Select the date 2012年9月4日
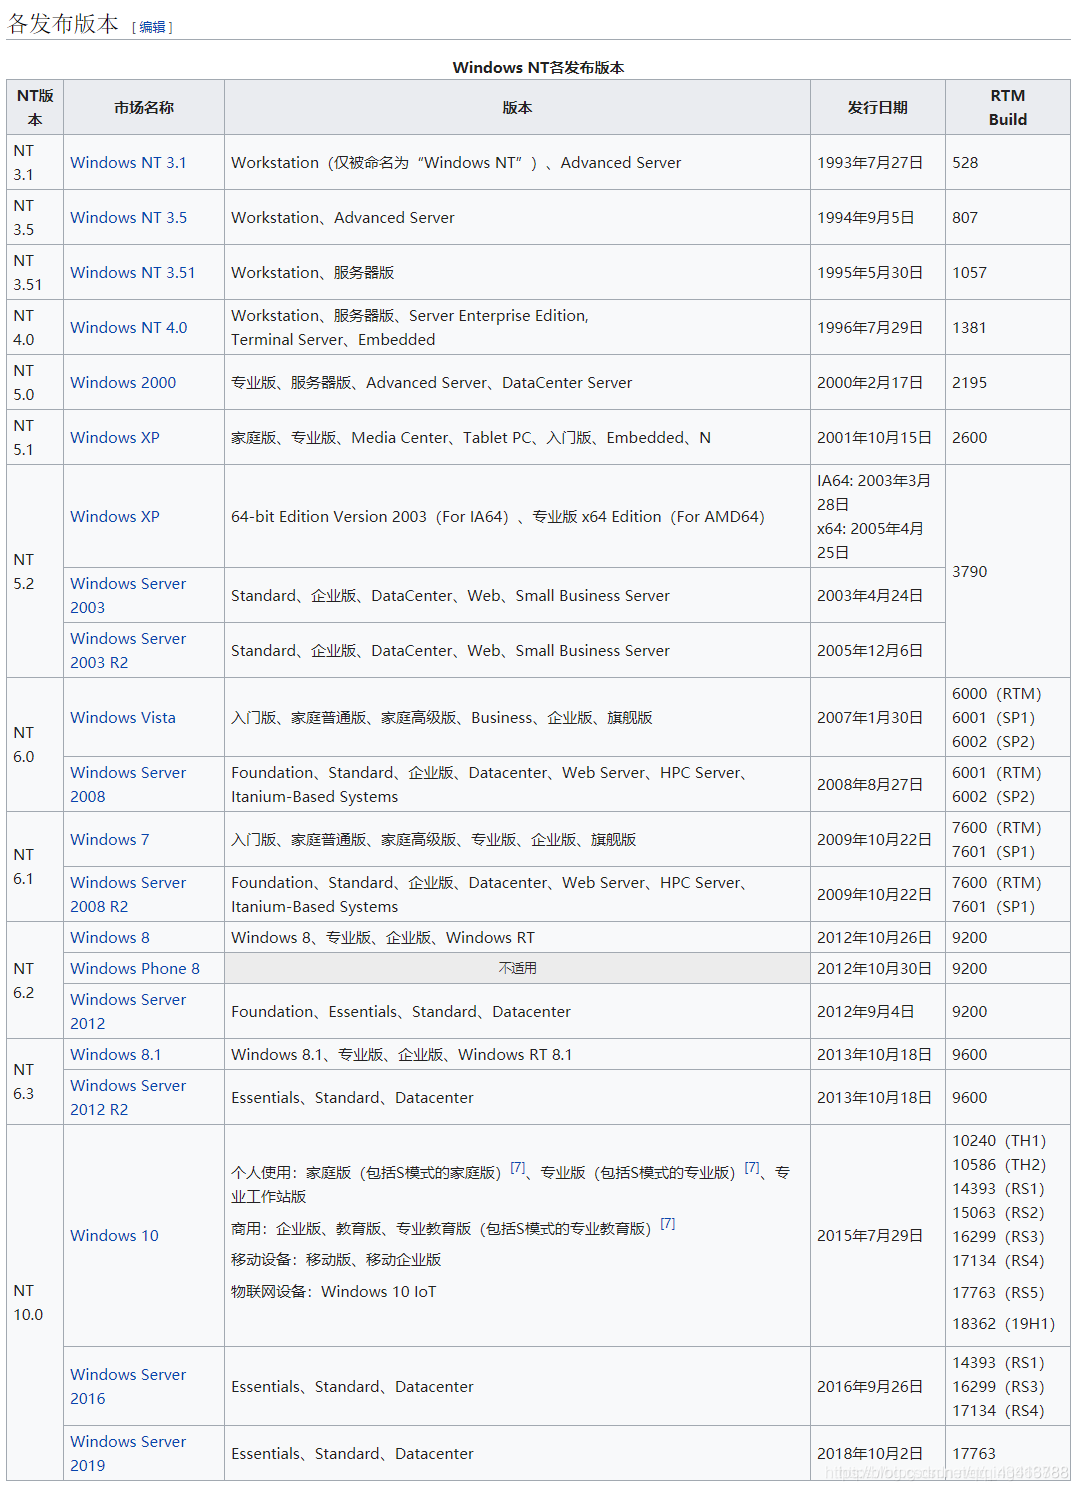The image size is (1078, 1491). point(866,1012)
